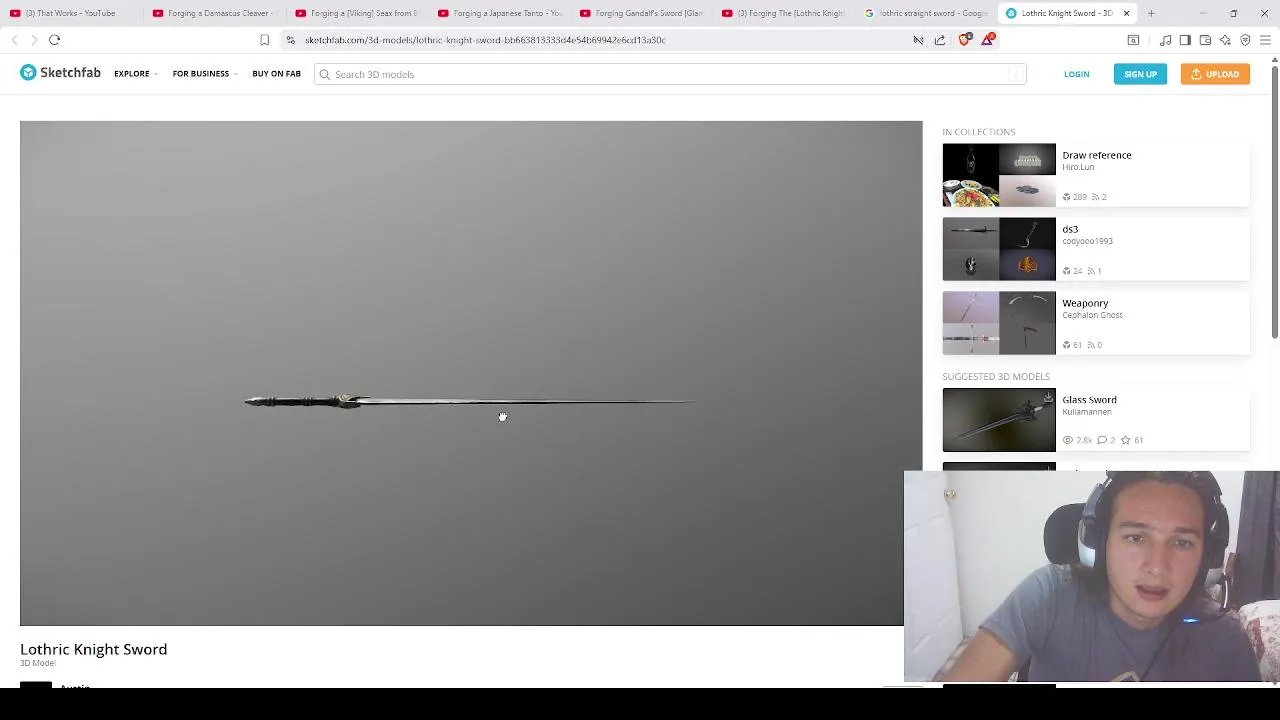Click the Glass Sword comments count
The height and width of the screenshot is (720, 1280).
[x=1106, y=440]
